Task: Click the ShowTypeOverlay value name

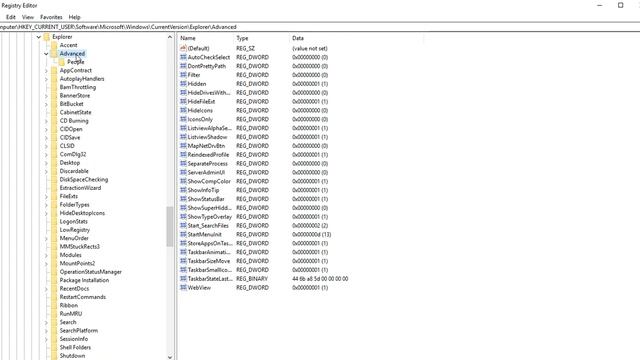Action: pyautogui.click(x=209, y=217)
